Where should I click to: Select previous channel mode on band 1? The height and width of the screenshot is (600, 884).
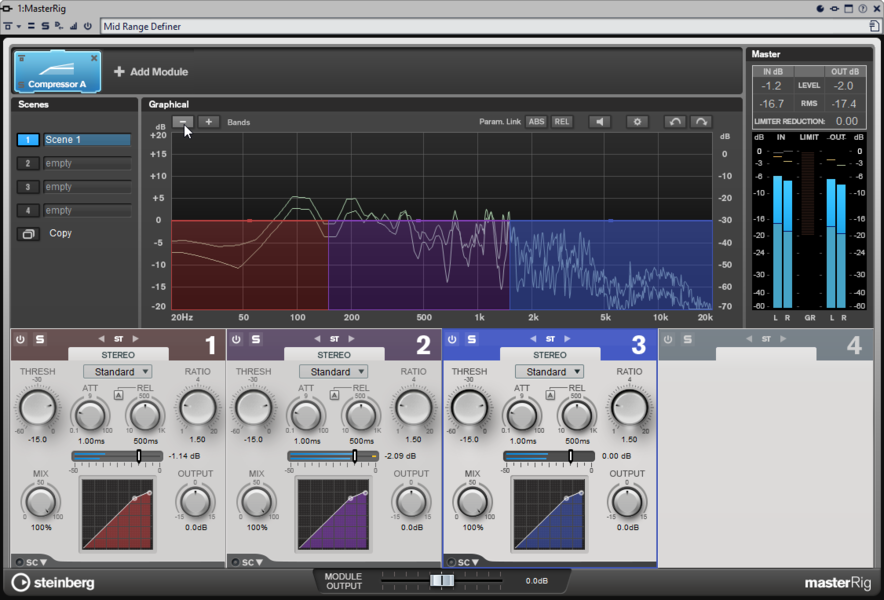point(101,339)
